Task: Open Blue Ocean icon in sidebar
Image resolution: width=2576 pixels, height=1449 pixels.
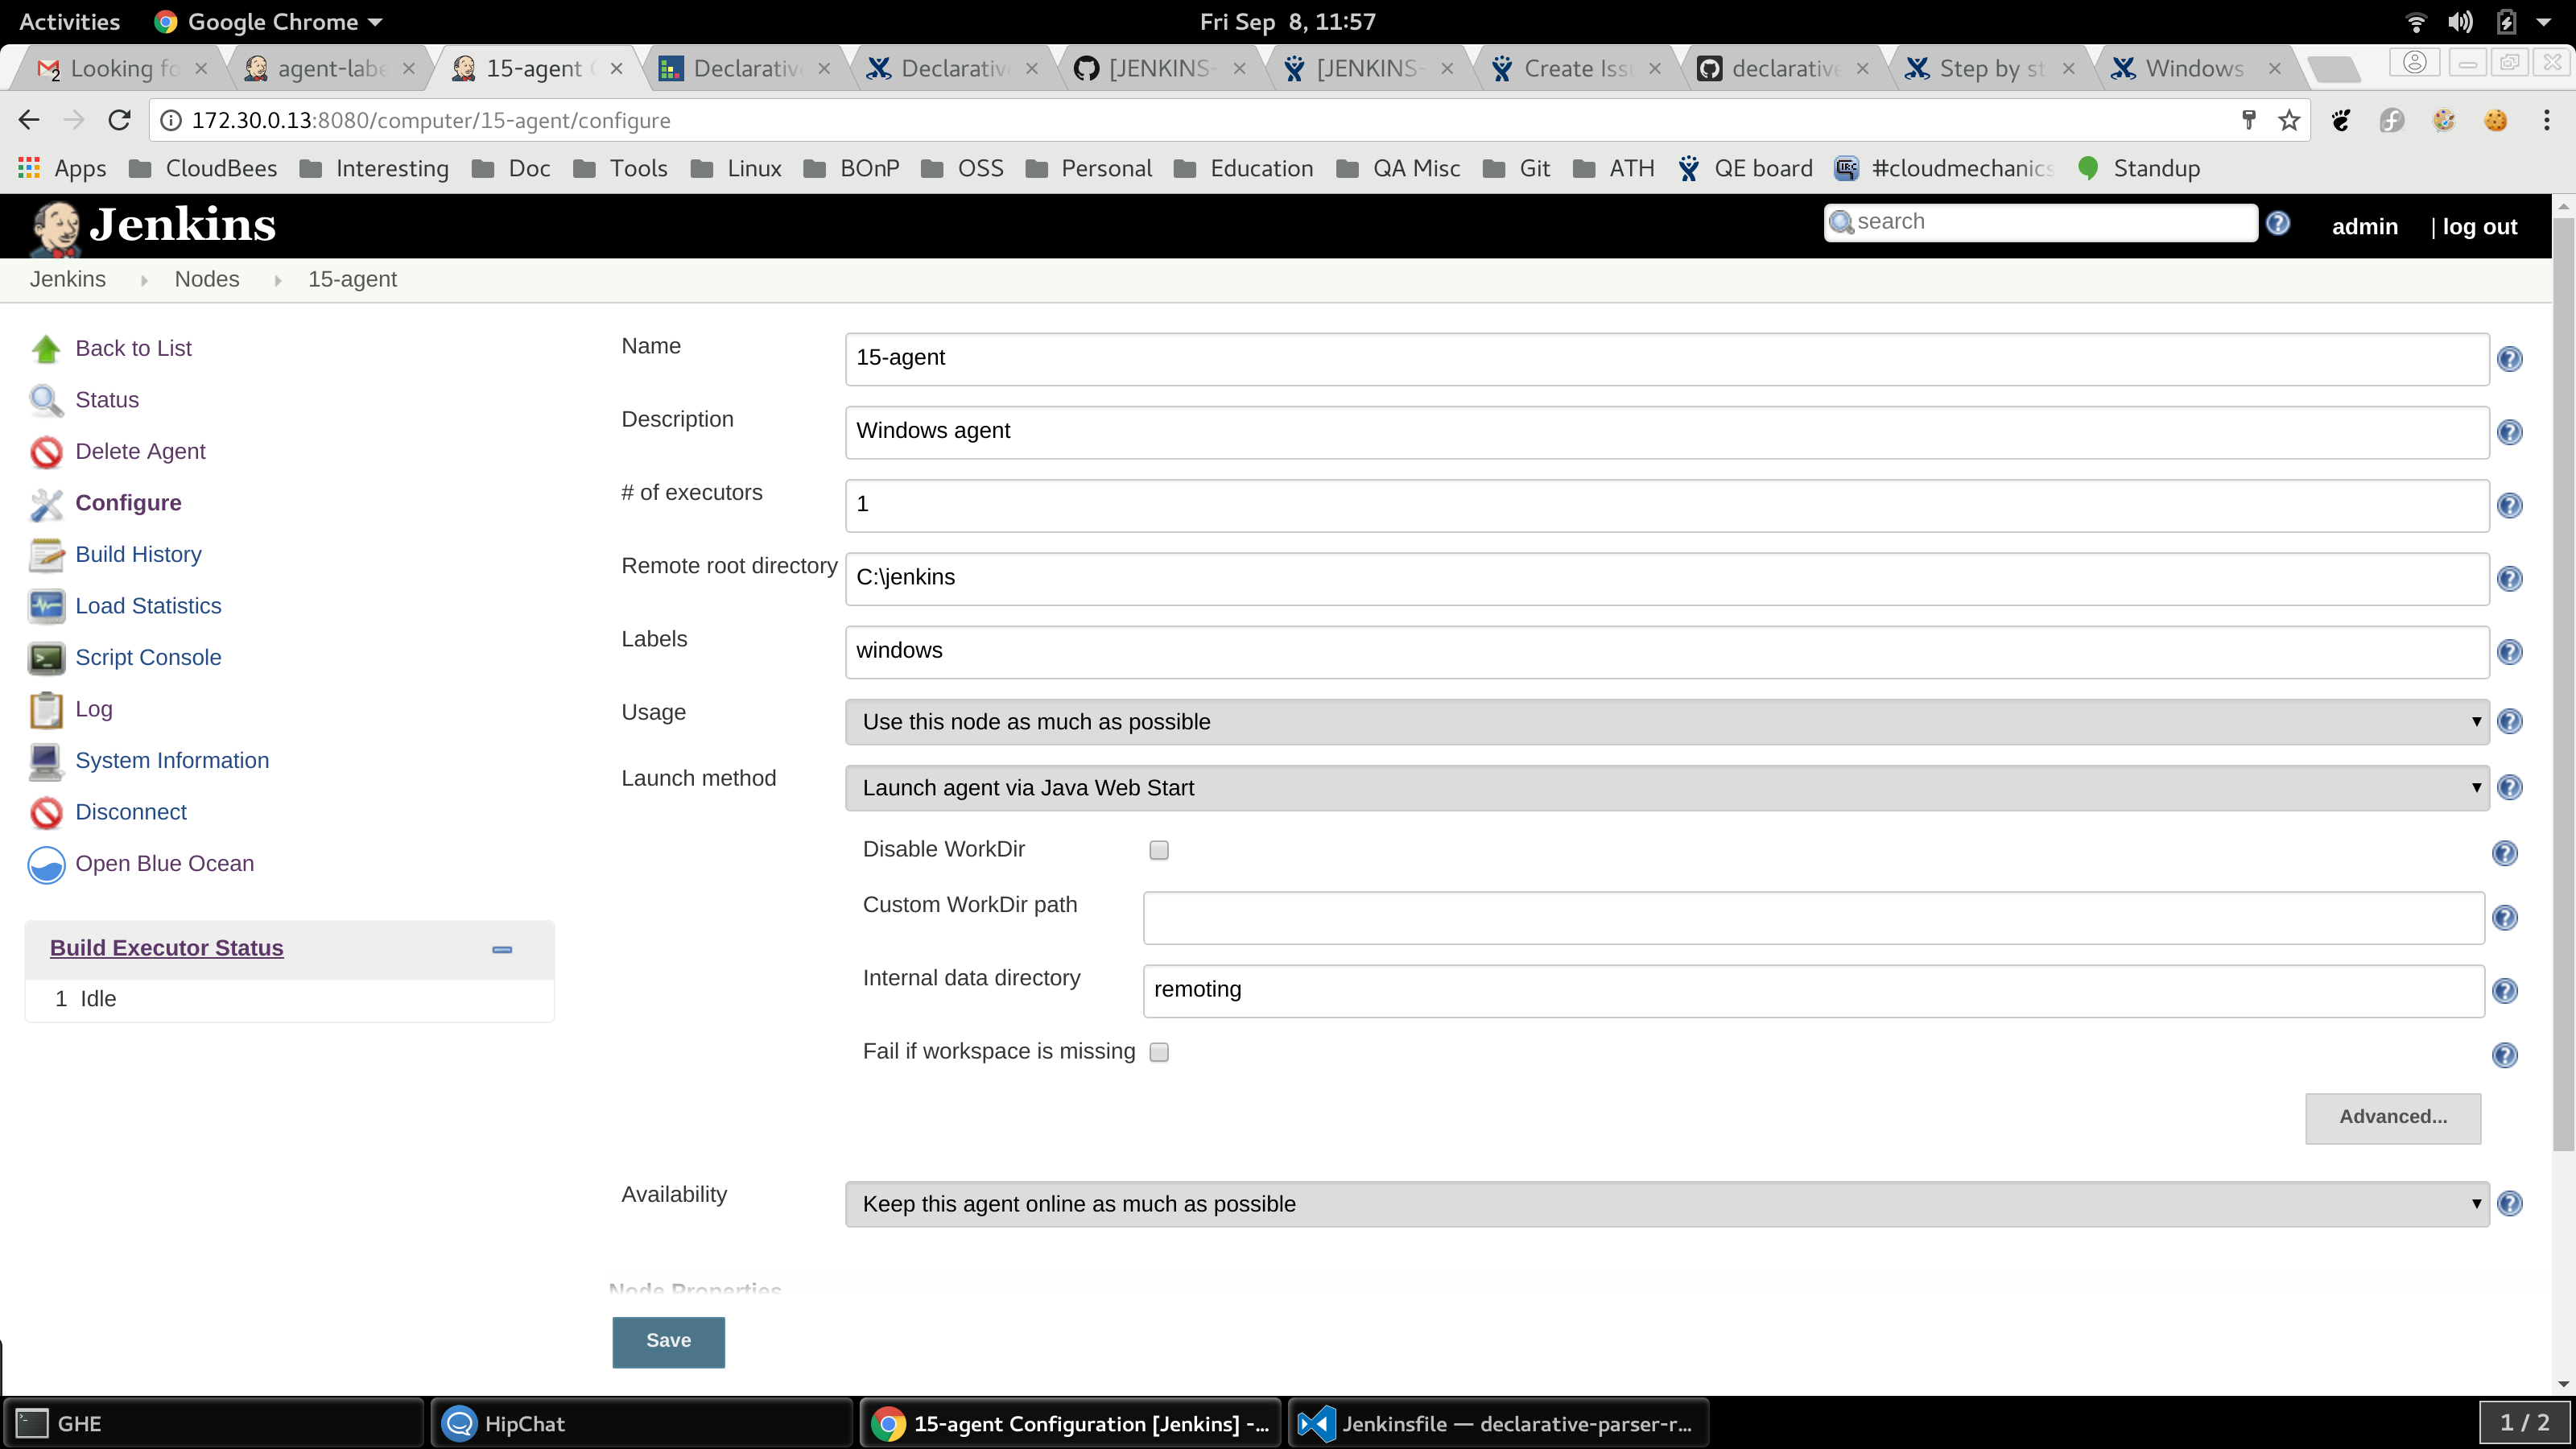Action: coord(46,865)
